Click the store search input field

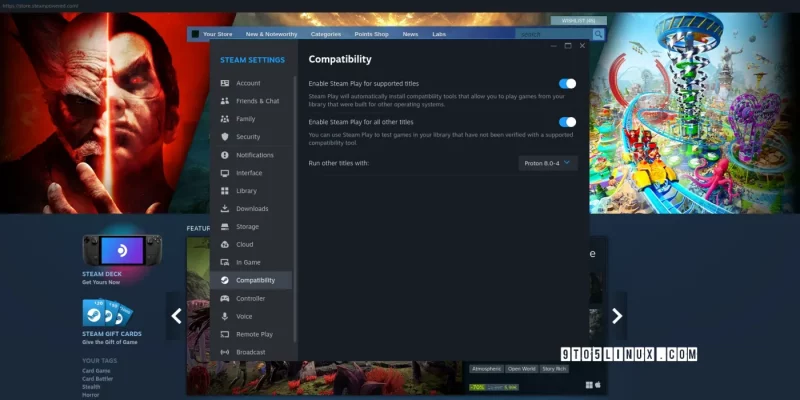554,34
